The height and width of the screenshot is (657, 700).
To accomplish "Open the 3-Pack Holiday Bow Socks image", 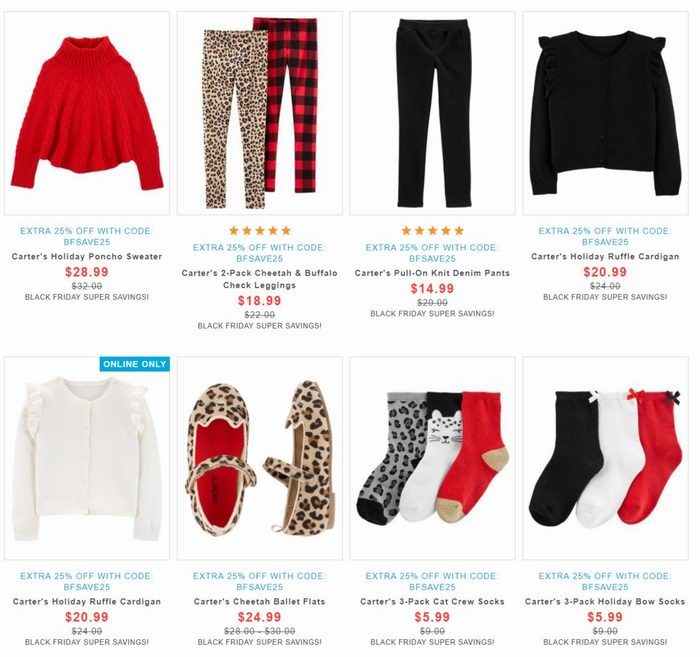I will point(605,458).
